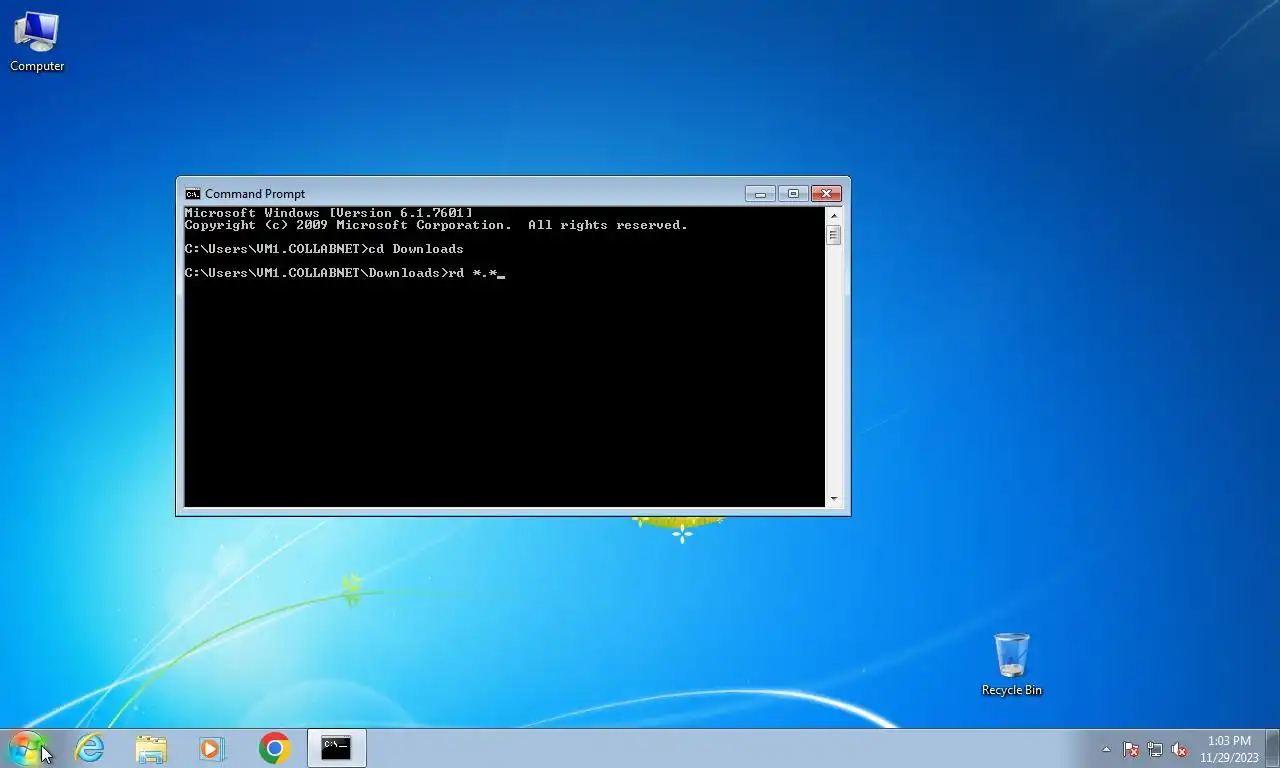Open the Recycle Bin desktop icon
The image size is (1280, 768).
point(1011,664)
